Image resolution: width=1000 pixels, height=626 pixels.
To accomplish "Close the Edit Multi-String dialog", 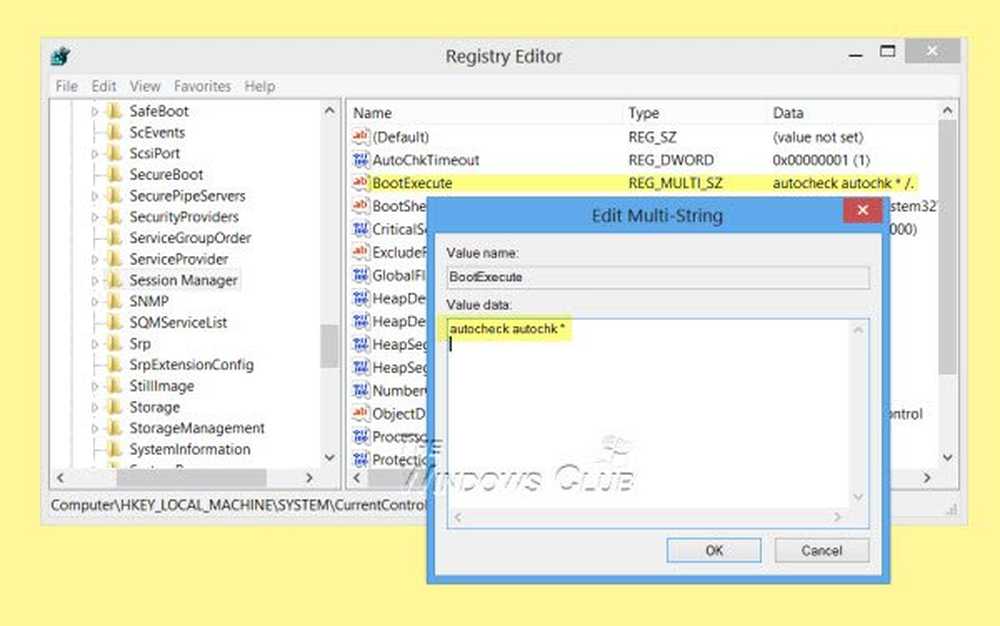I will click(862, 213).
